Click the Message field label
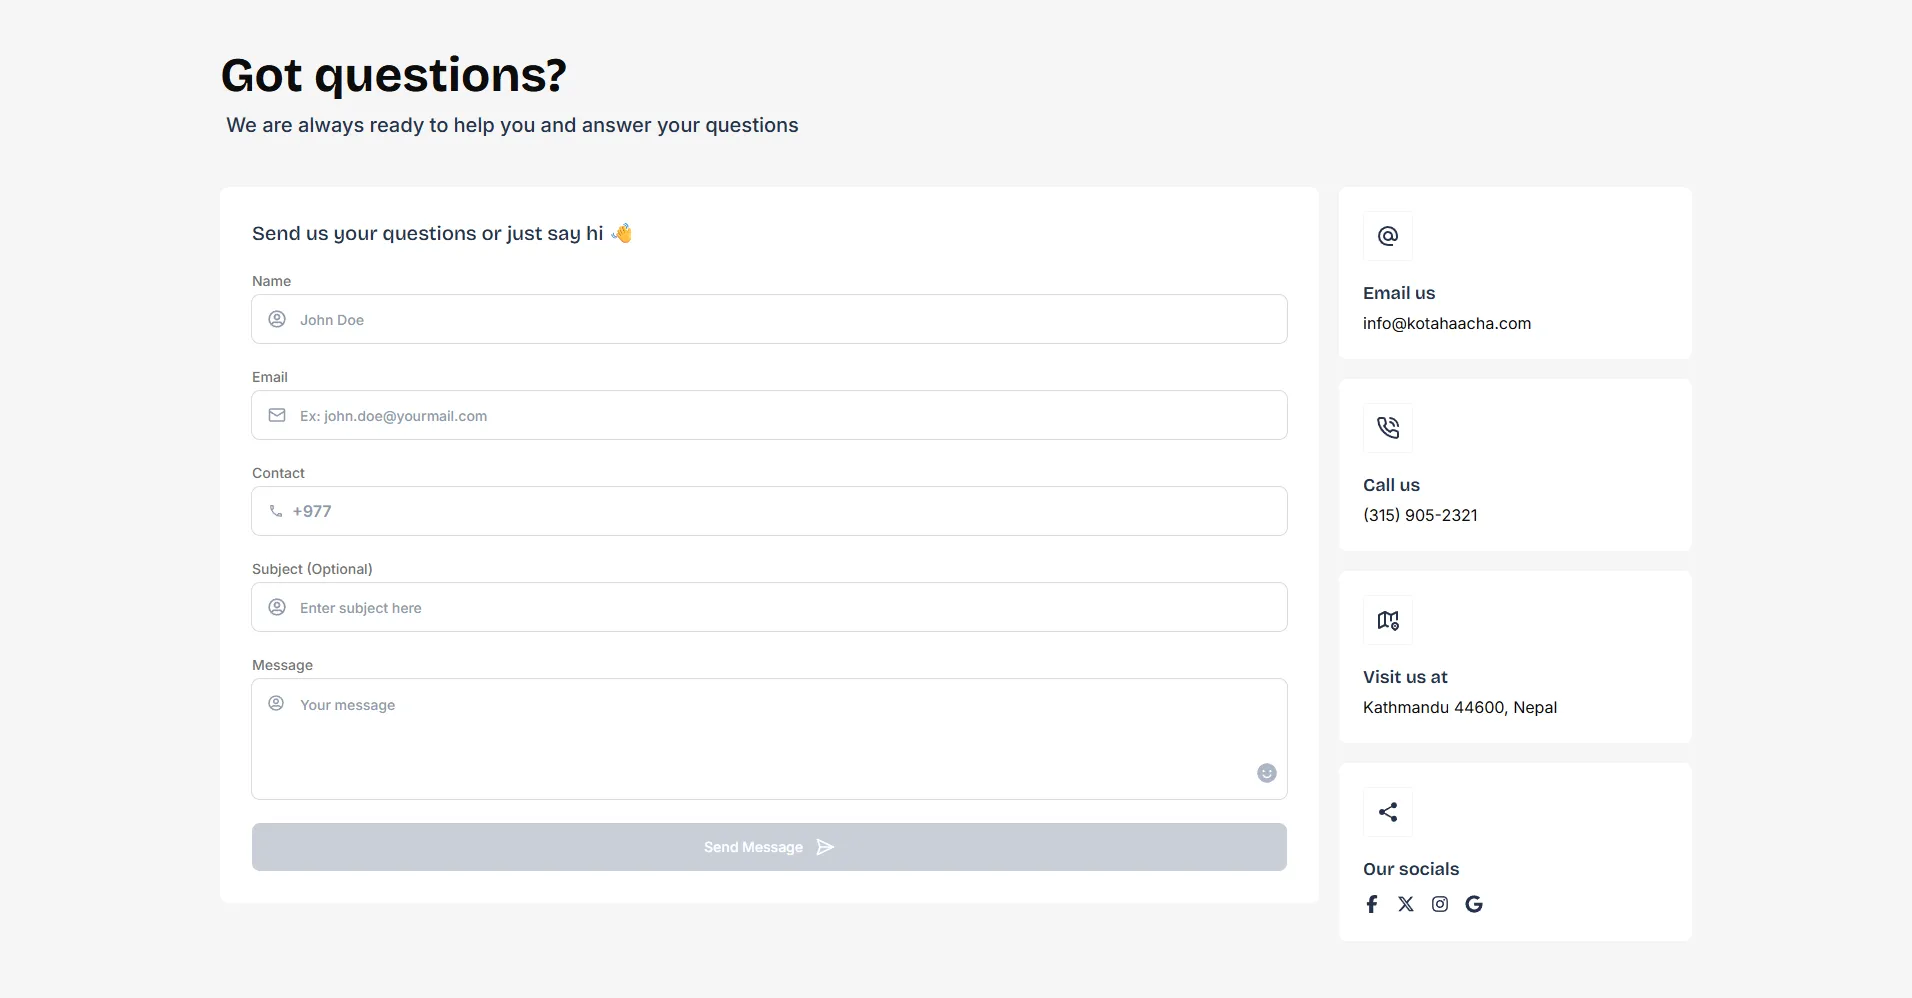Screen dimensions: 1912x998 (282, 665)
